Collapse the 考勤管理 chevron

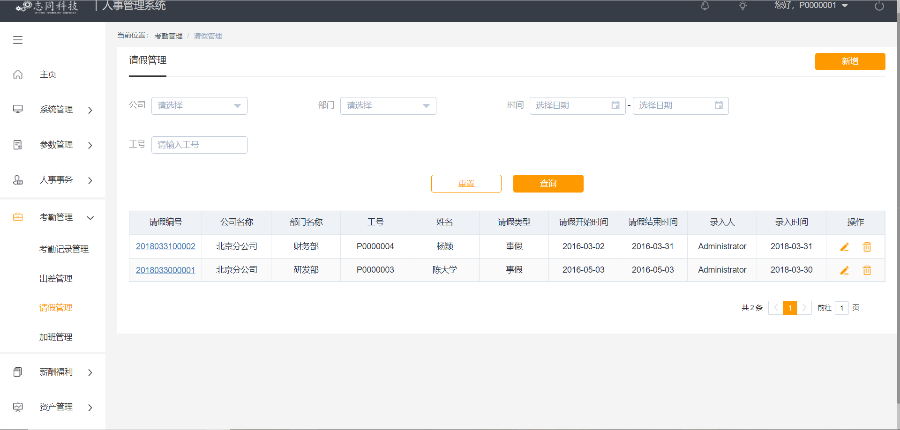click(90, 218)
